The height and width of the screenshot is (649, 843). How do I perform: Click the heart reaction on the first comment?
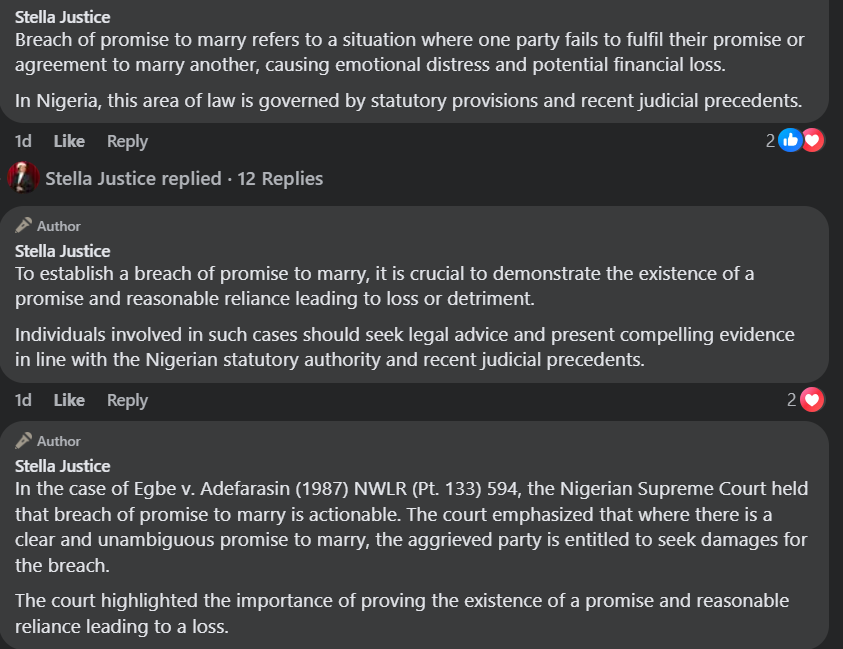[x=813, y=141]
